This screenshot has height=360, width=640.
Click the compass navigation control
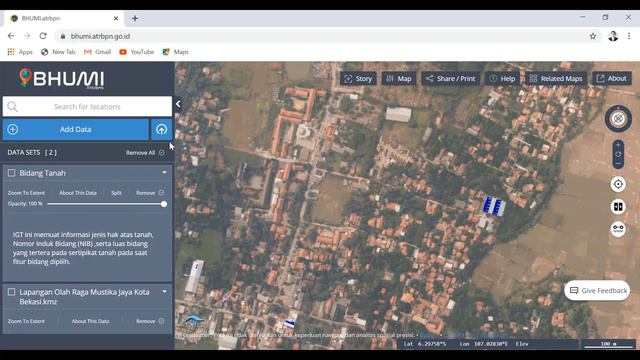(x=618, y=119)
